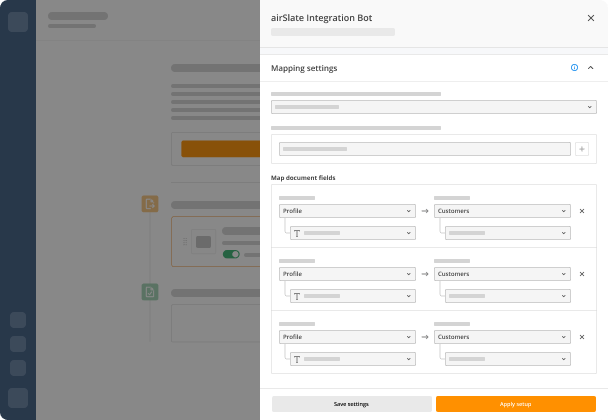The height and width of the screenshot is (420, 608).
Task: Click the green document step icon in background
Action: pos(150,292)
